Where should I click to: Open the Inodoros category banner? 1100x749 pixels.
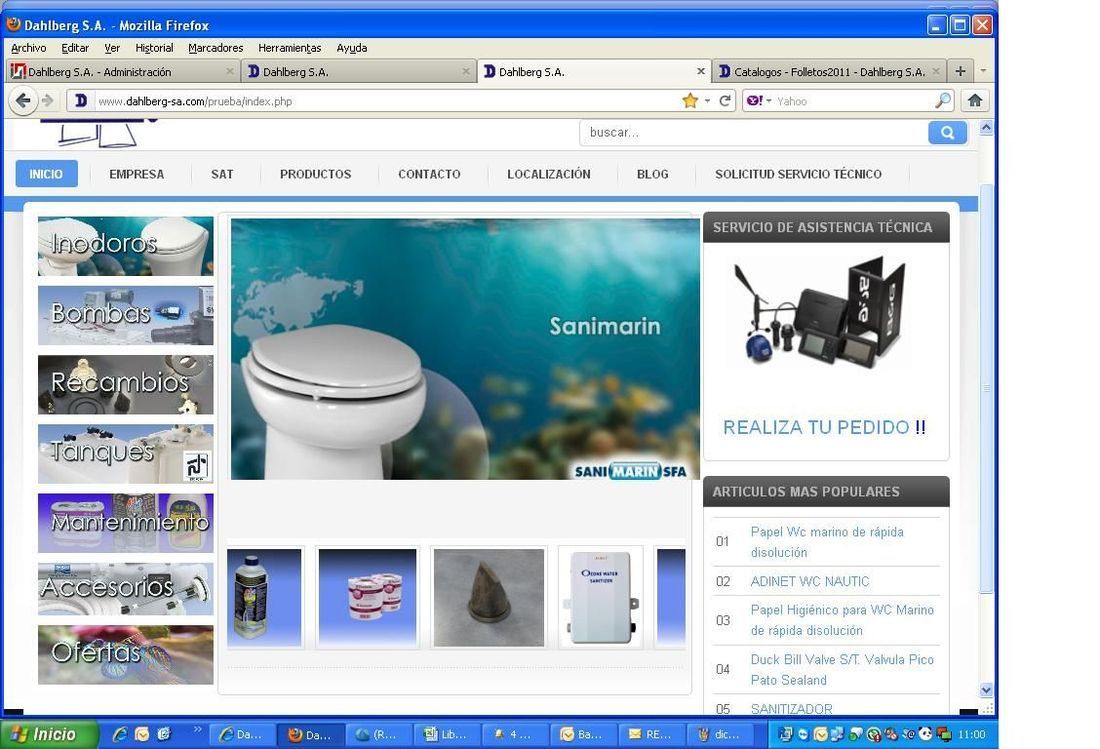point(126,245)
